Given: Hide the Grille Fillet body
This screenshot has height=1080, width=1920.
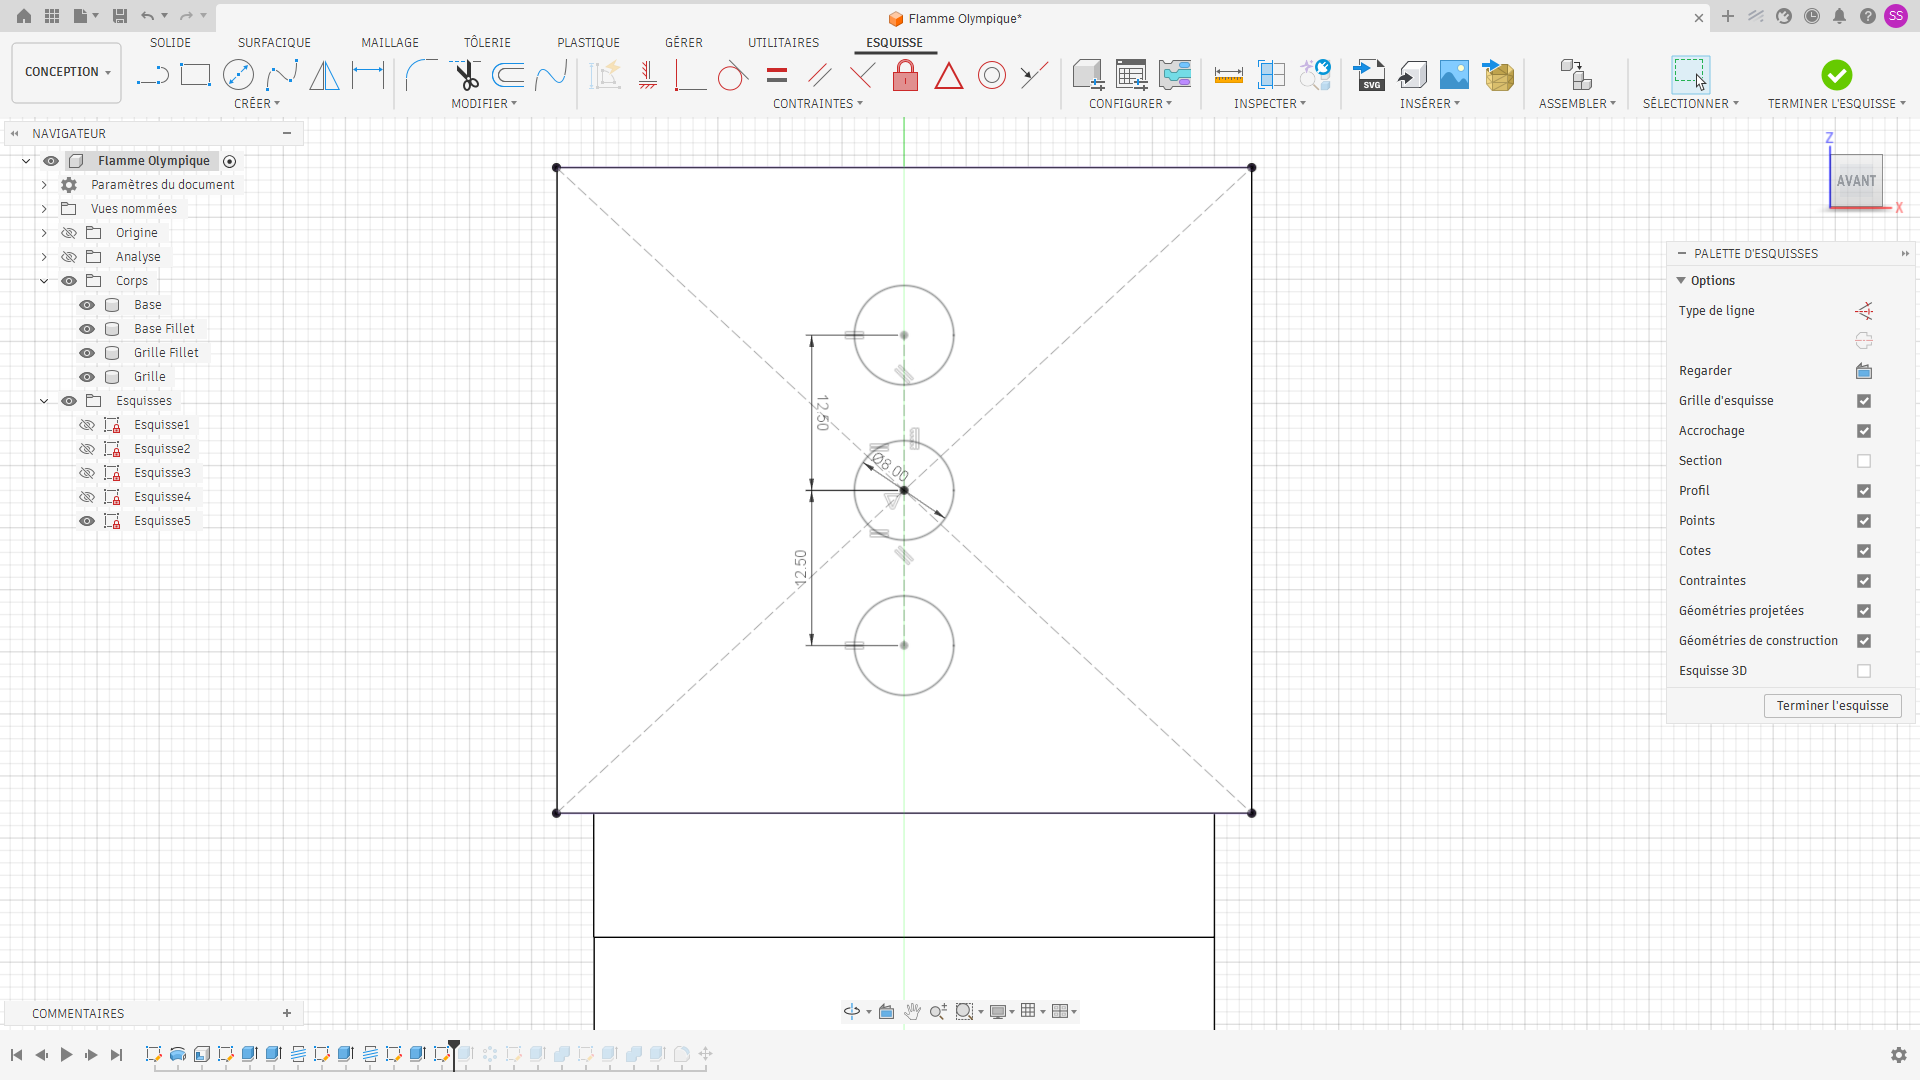Looking at the screenshot, I should click(x=87, y=353).
